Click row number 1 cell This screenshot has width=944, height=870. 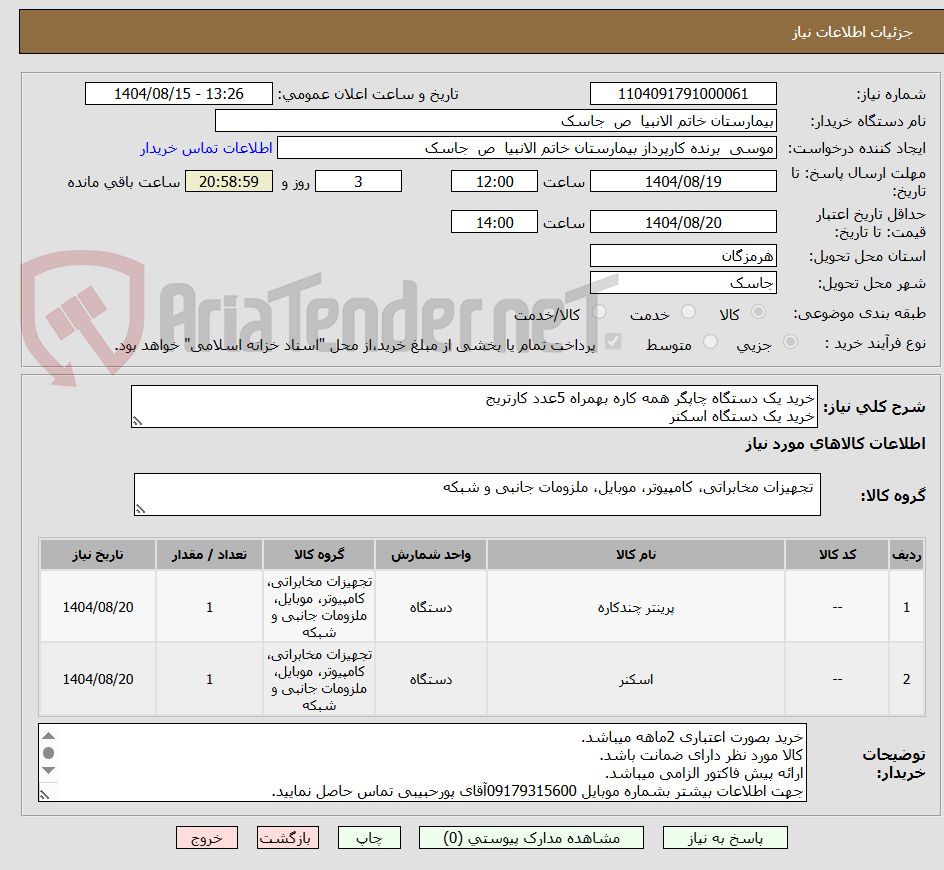907,607
